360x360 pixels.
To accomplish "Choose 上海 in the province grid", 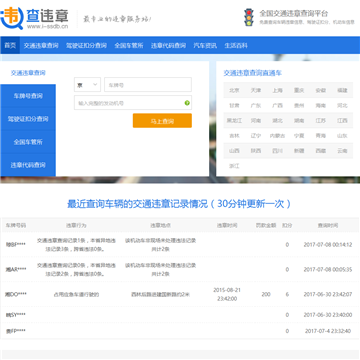I will click(277, 90).
